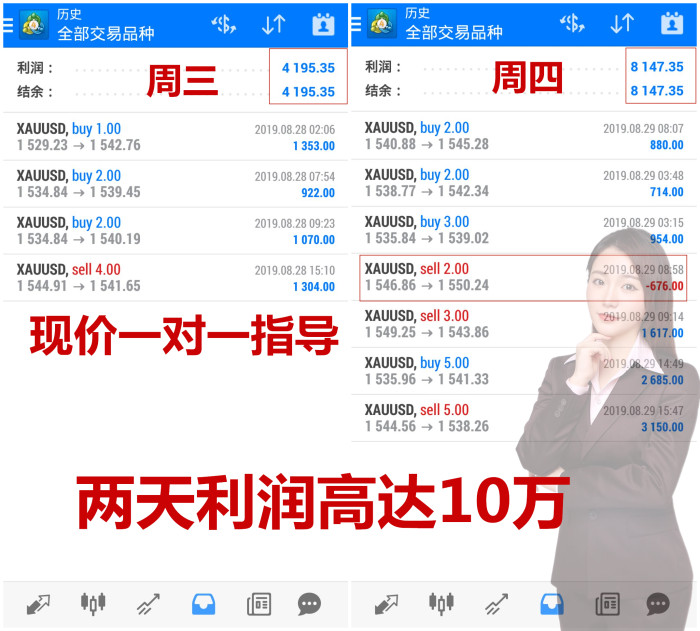The width and height of the screenshot is (700, 631).
Task: Open calendar date-range icon, left screen
Action: [323, 25]
